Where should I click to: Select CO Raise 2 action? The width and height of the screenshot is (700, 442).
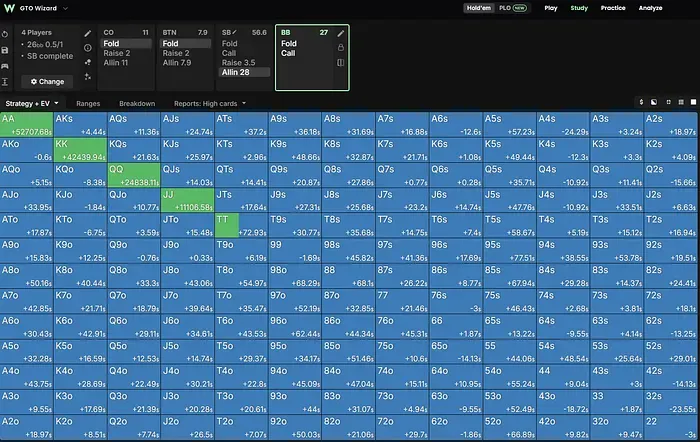point(117,53)
